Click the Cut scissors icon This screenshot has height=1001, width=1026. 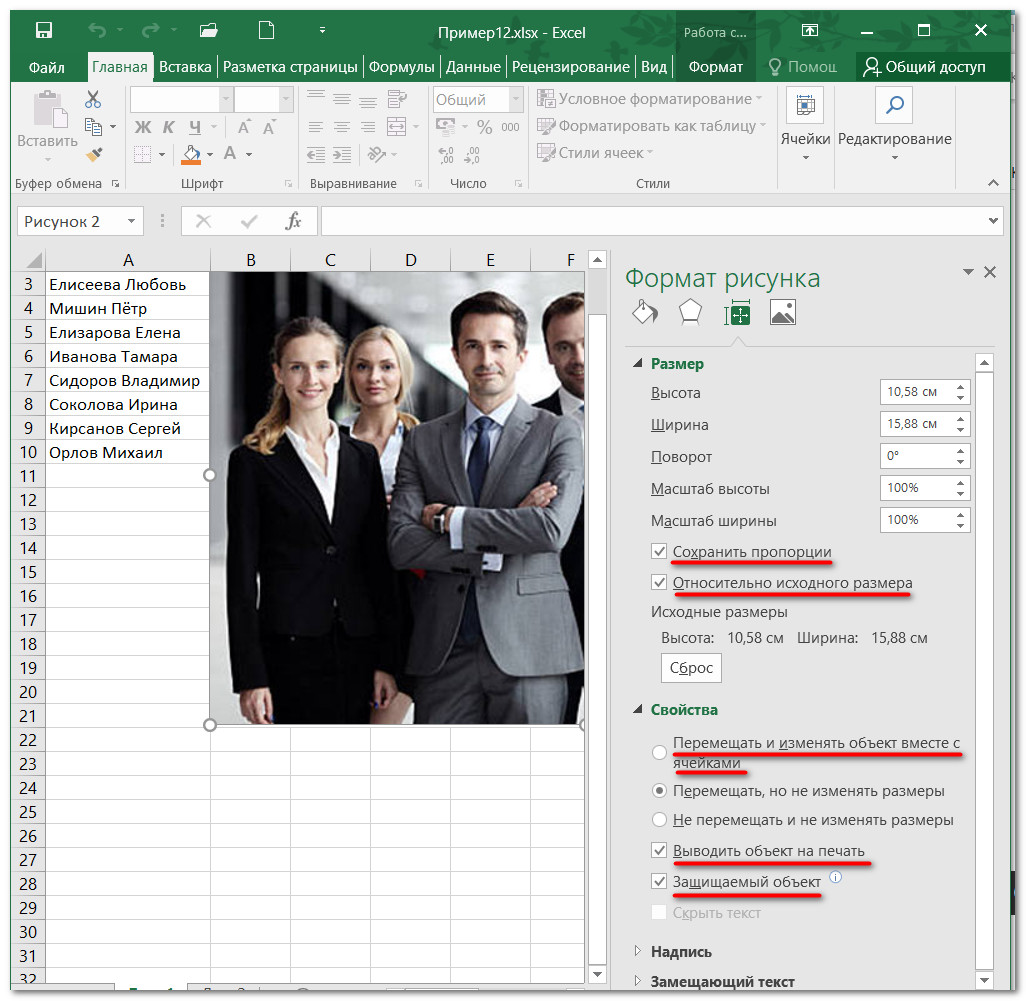(93, 99)
